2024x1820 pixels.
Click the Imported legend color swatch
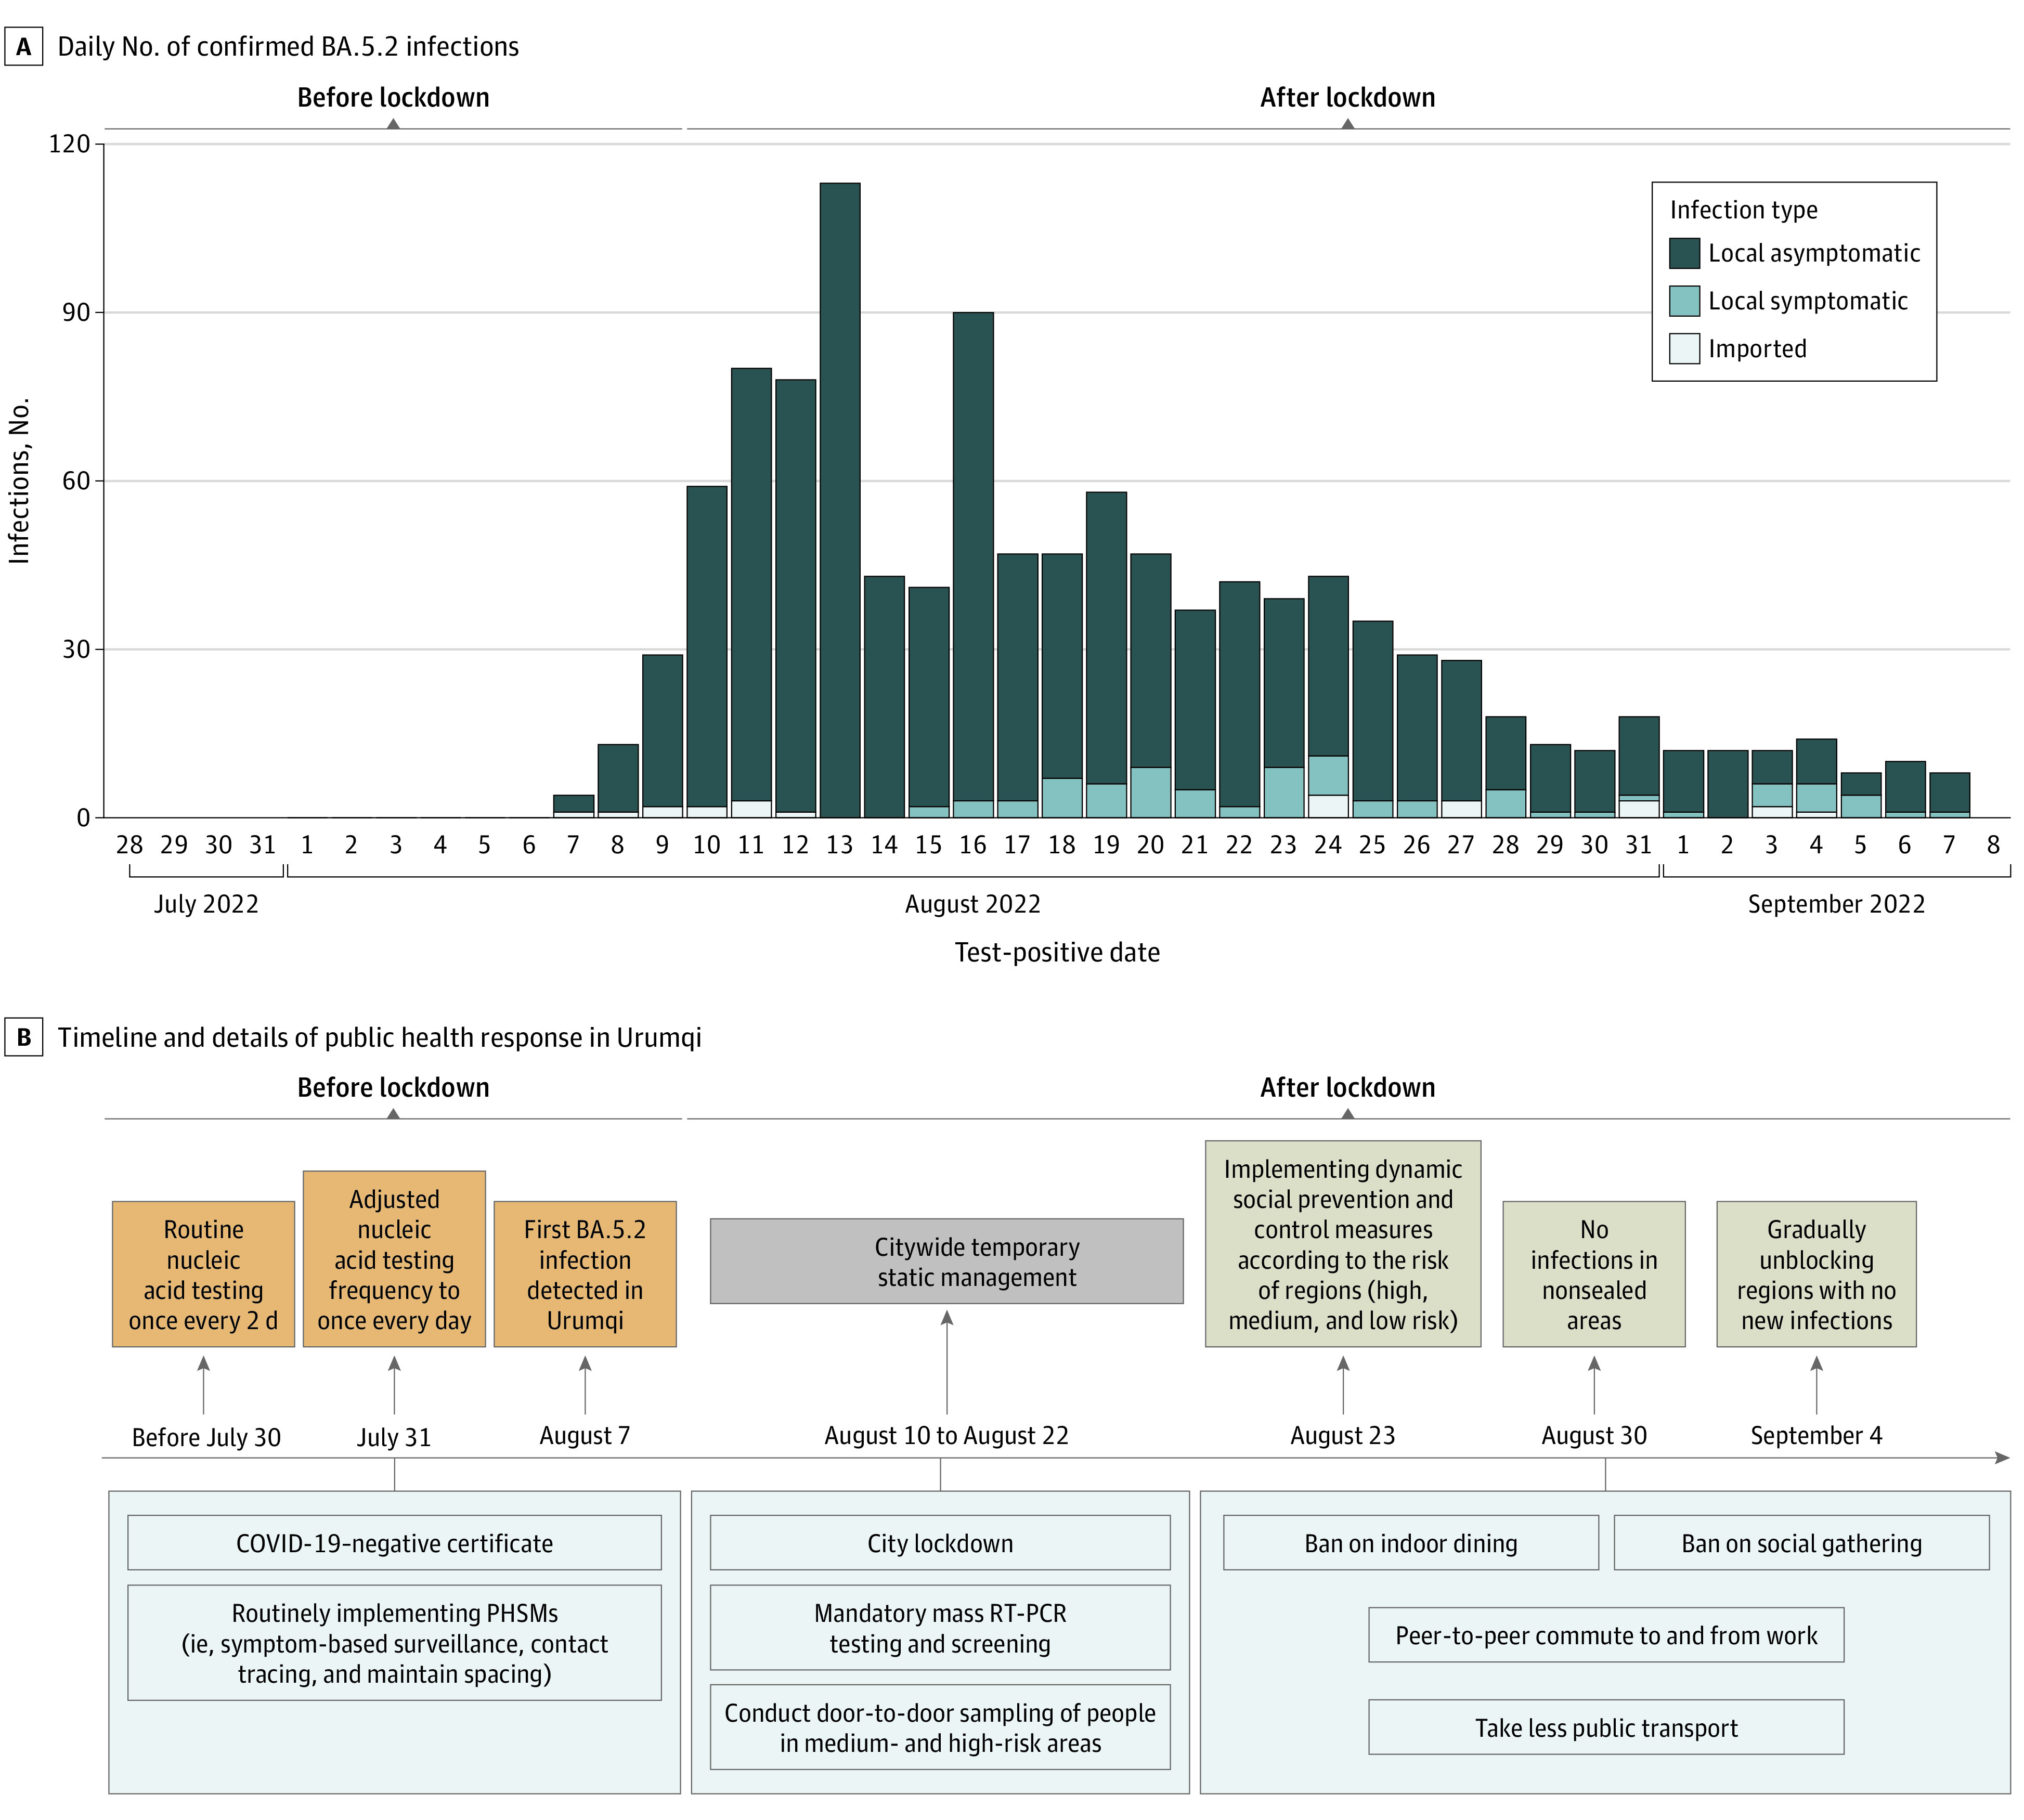click(1685, 349)
